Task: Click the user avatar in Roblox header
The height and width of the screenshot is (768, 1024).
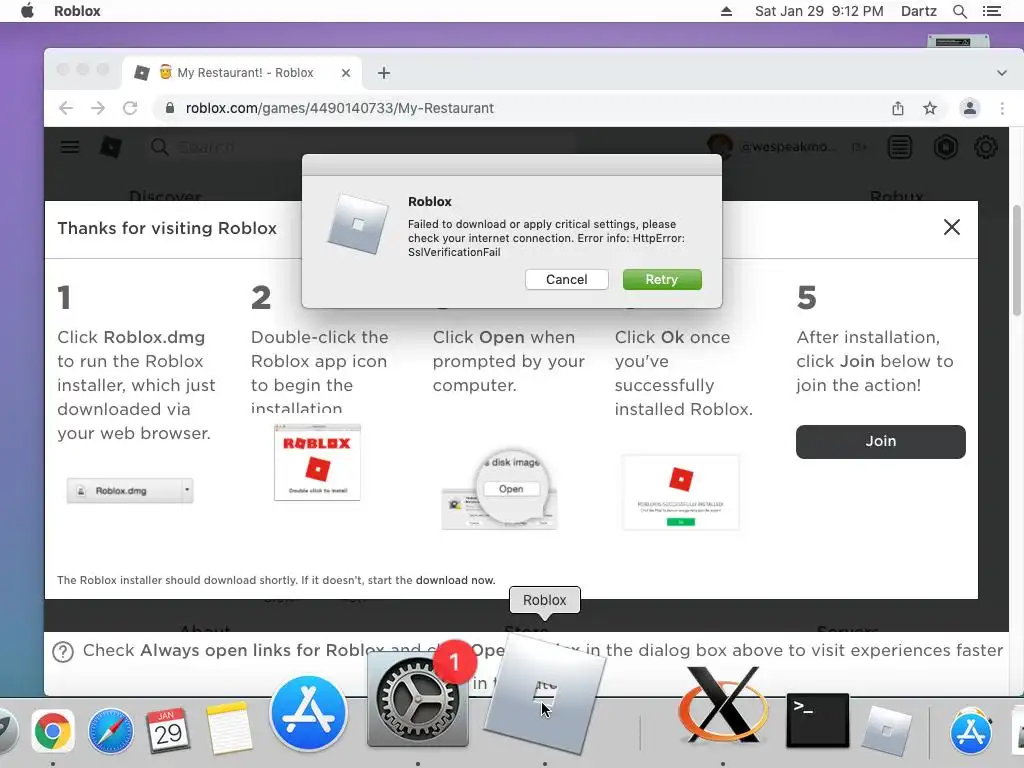Action: 720,146
